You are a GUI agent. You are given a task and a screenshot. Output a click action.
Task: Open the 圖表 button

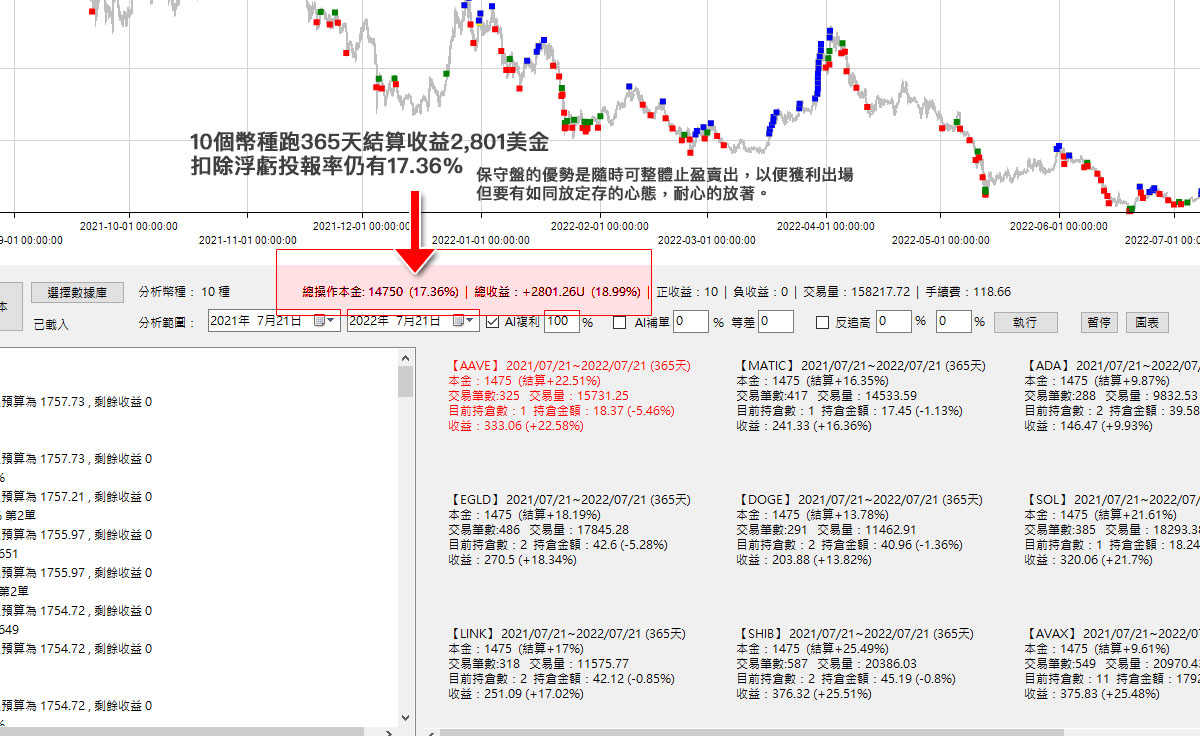click(x=1148, y=322)
